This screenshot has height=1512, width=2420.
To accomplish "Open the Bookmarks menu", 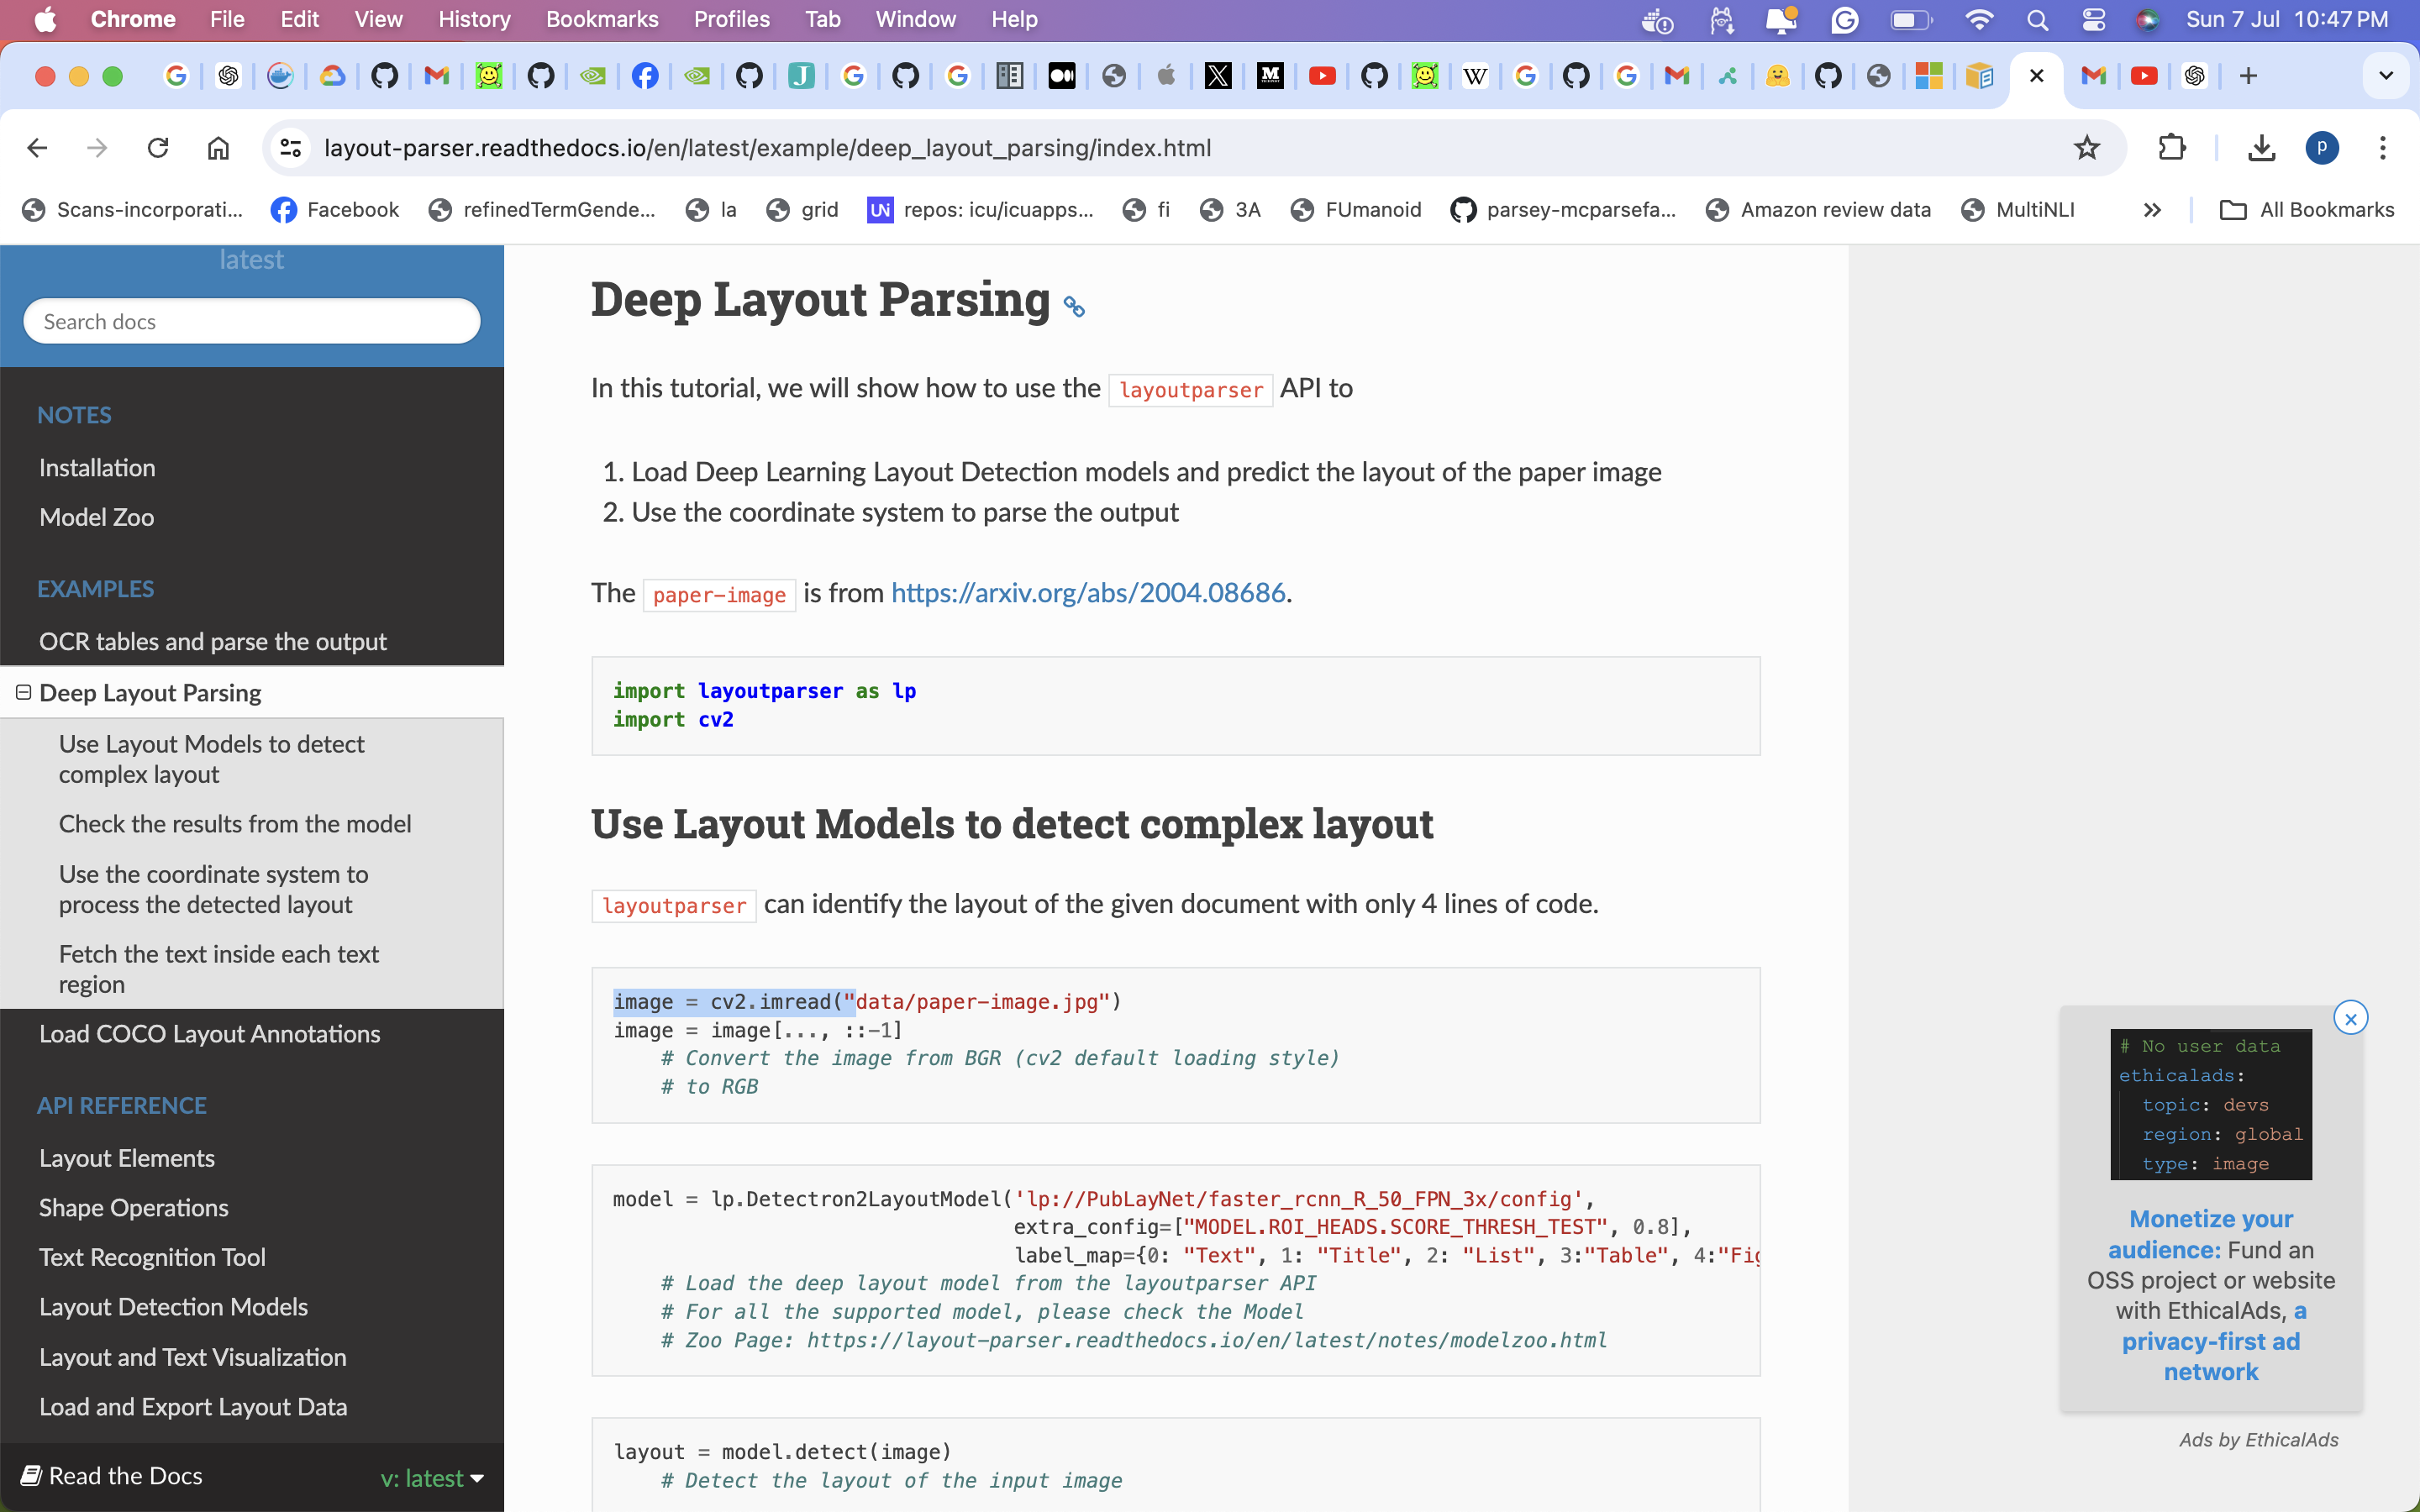I will pos(602,19).
